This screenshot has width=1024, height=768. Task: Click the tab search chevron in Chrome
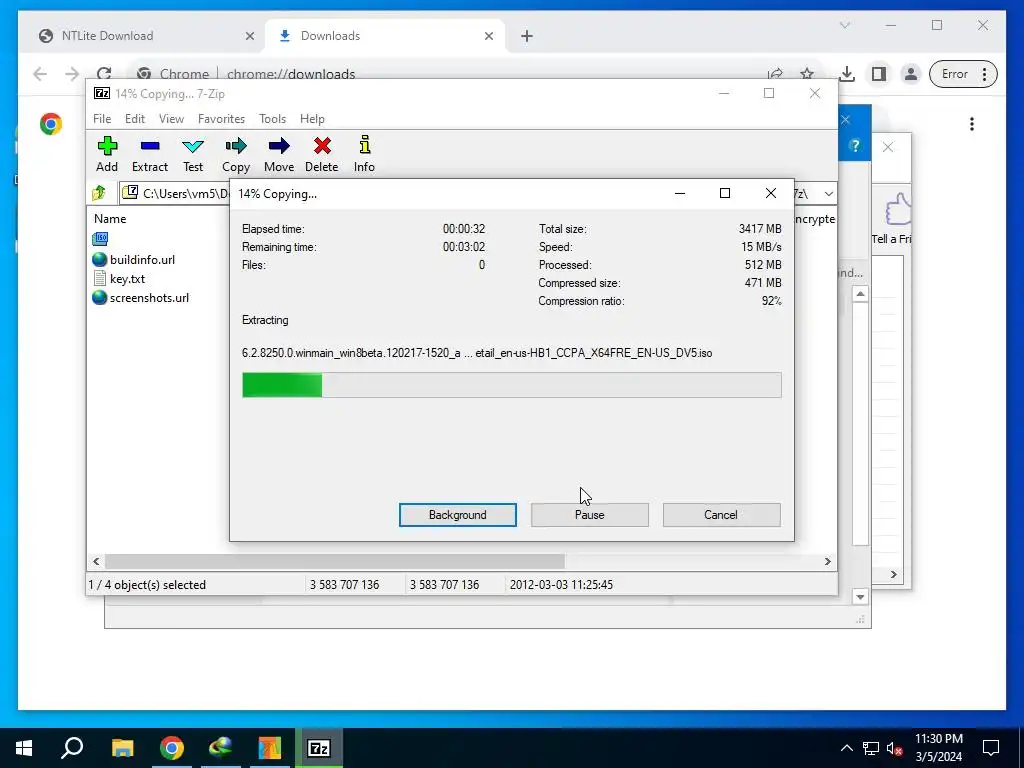[844, 25]
